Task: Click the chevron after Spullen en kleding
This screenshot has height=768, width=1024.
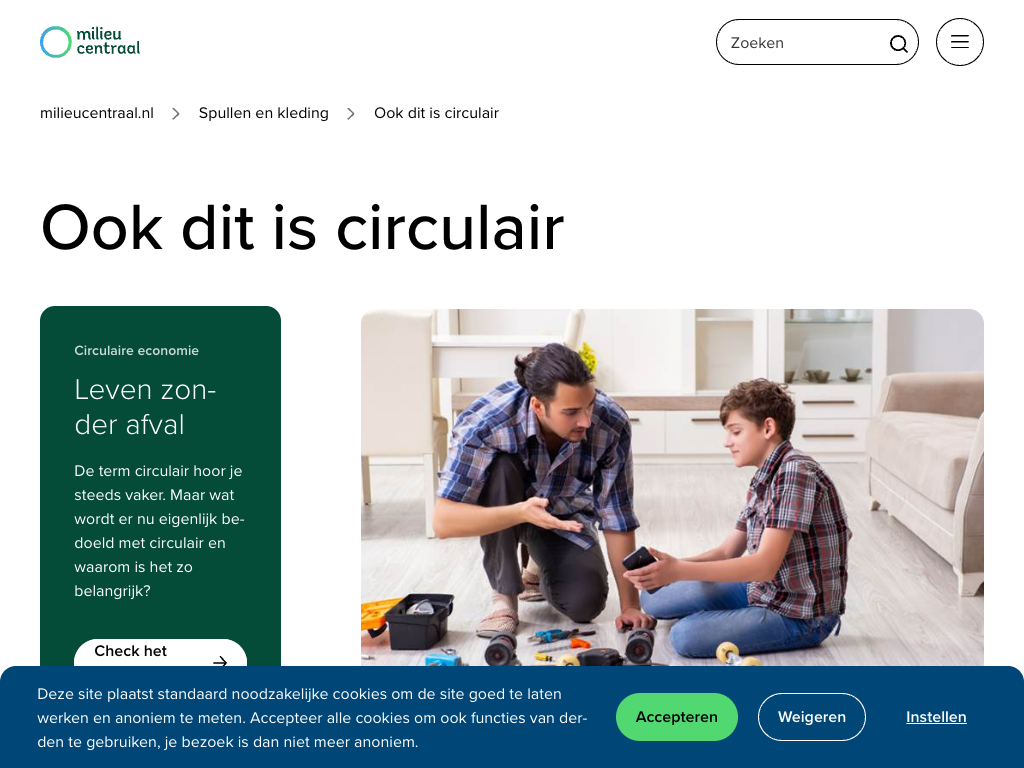Action: pyautogui.click(x=351, y=114)
